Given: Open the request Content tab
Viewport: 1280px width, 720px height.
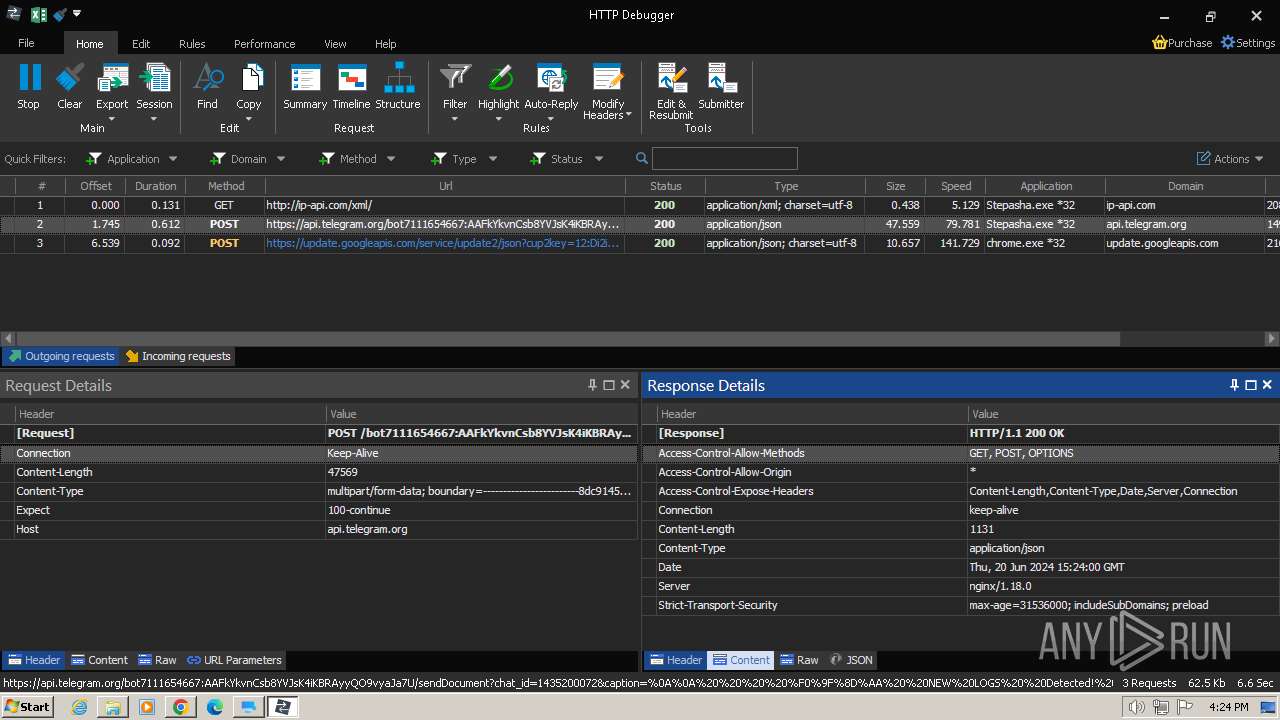Looking at the screenshot, I should [x=99, y=660].
